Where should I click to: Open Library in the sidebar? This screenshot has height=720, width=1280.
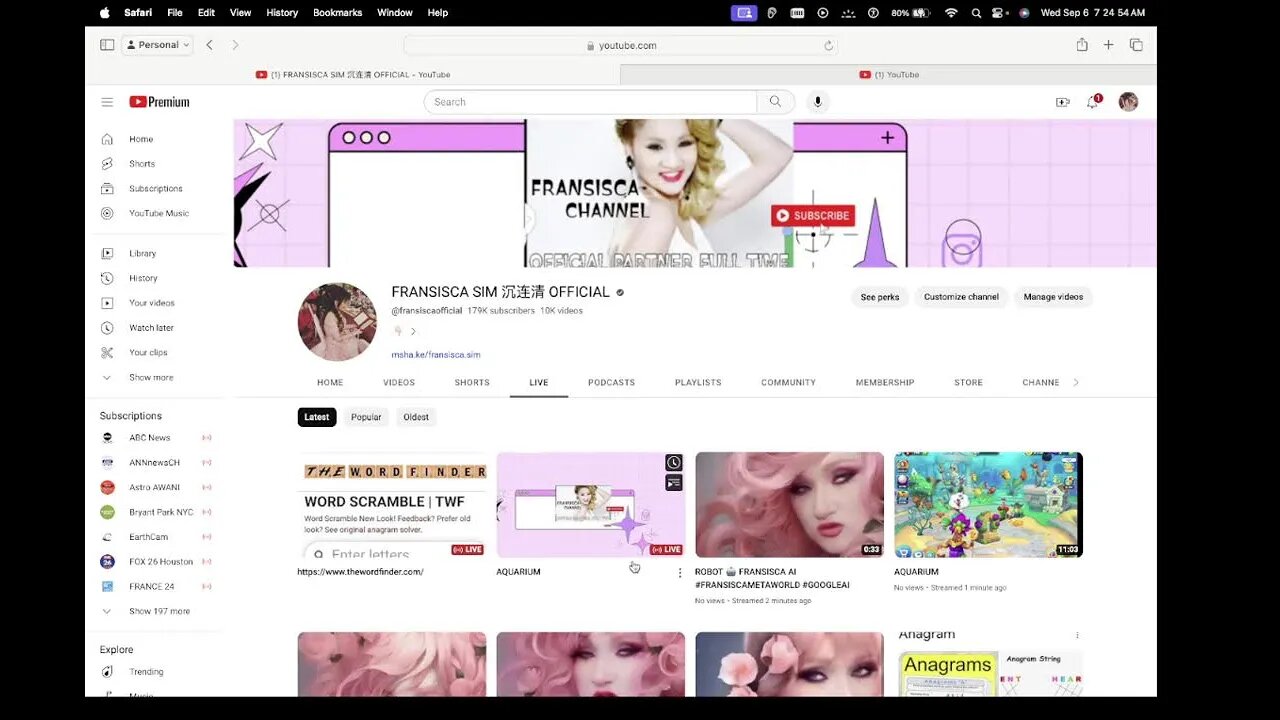pyautogui.click(x=143, y=254)
